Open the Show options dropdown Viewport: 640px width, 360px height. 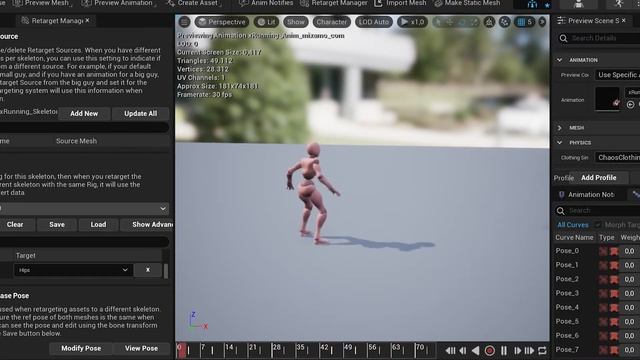pyautogui.click(x=296, y=22)
